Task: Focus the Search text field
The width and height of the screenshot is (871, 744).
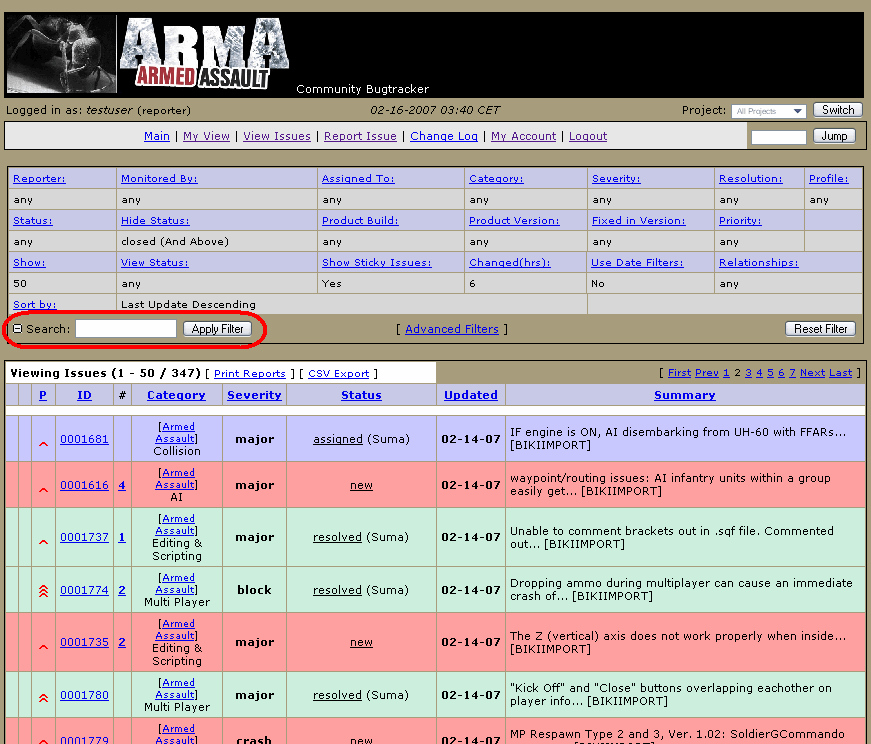Action: tap(126, 329)
